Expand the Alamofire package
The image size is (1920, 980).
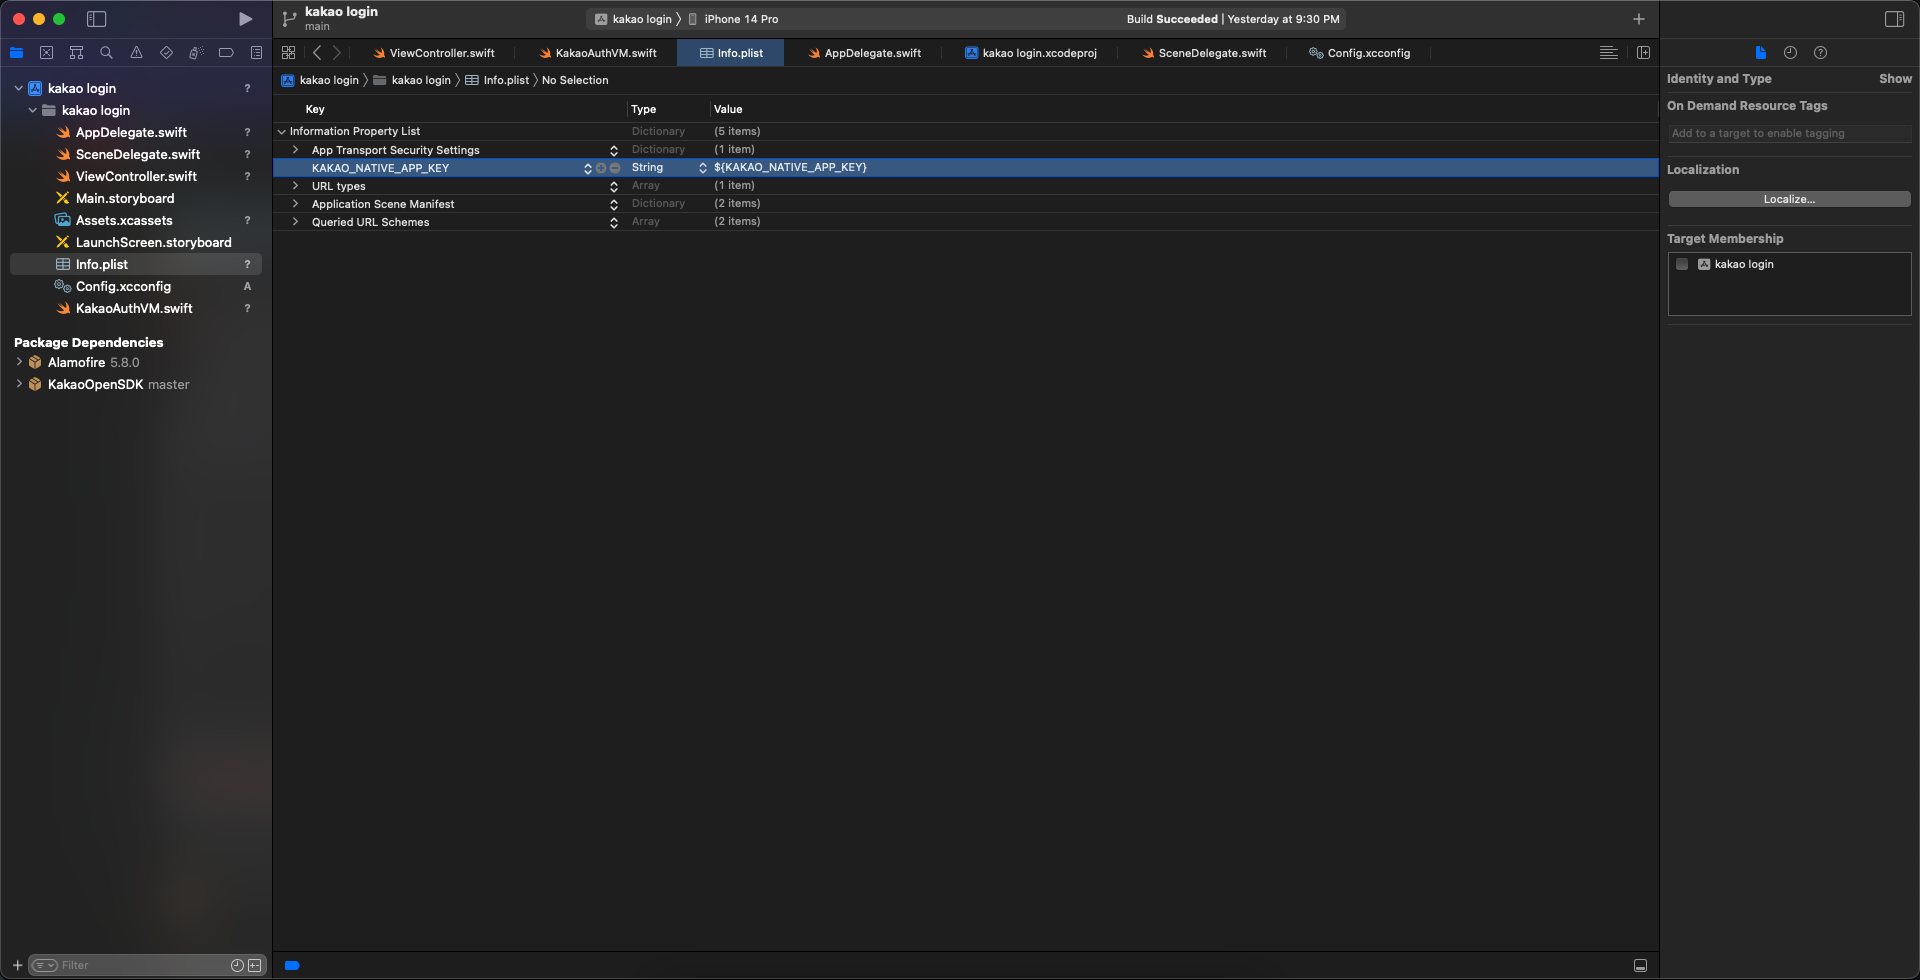point(19,362)
